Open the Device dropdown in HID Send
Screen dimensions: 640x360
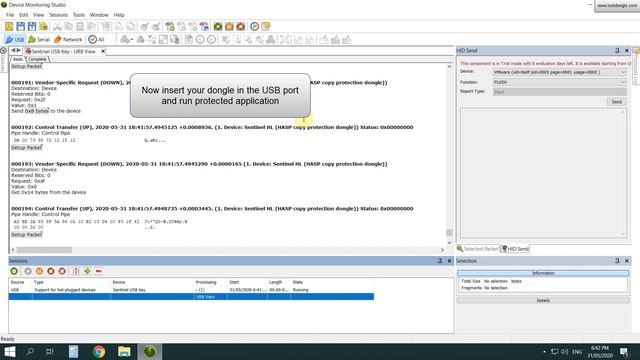click(x=559, y=72)
